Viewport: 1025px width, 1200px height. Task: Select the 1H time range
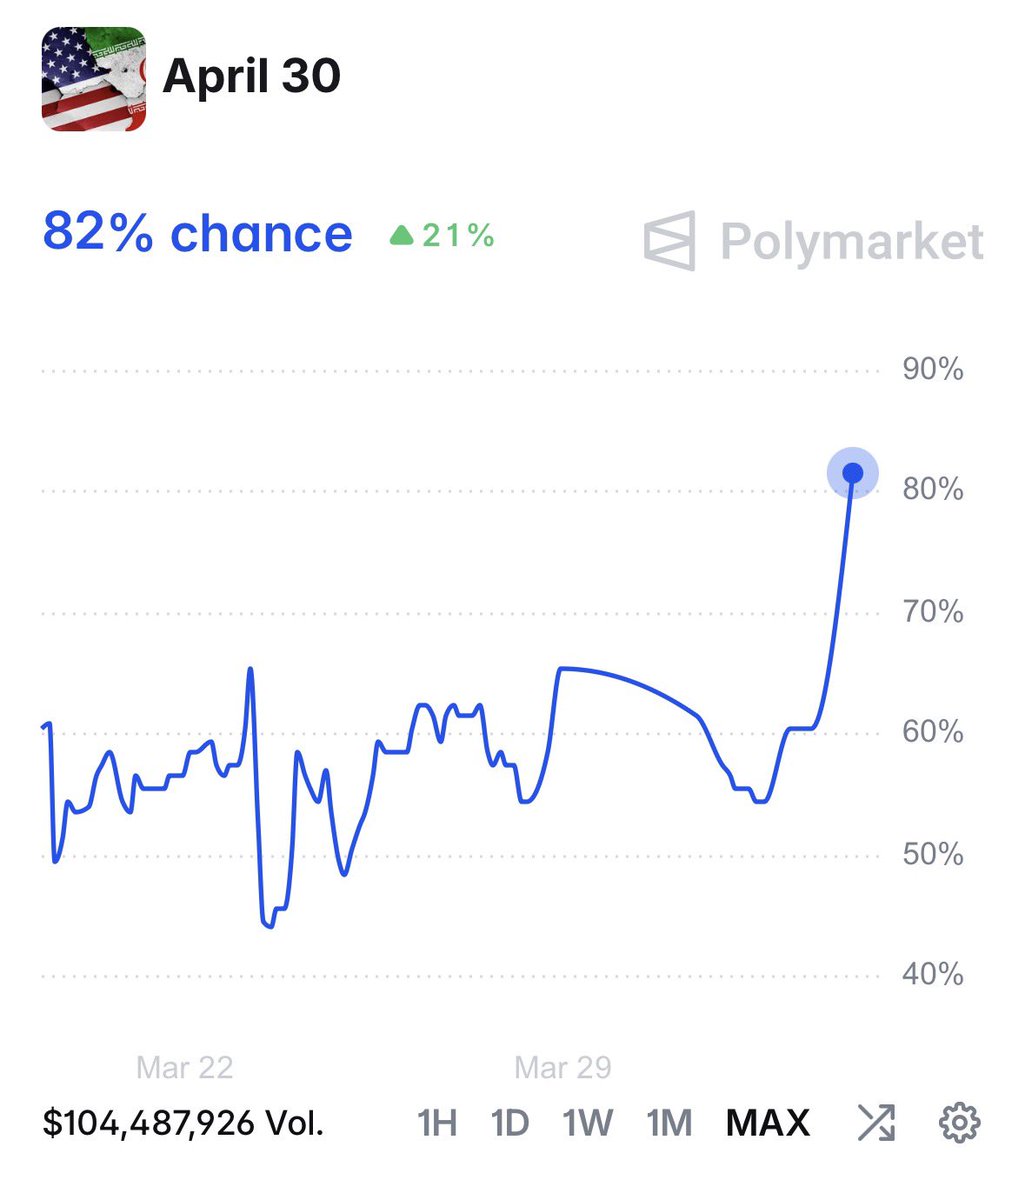(x=437, y=1123)
